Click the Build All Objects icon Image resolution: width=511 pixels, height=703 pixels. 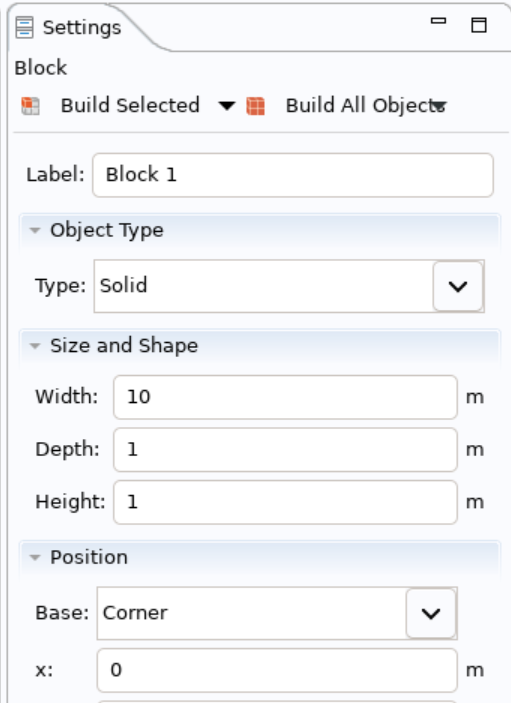[x=256, y=106]
